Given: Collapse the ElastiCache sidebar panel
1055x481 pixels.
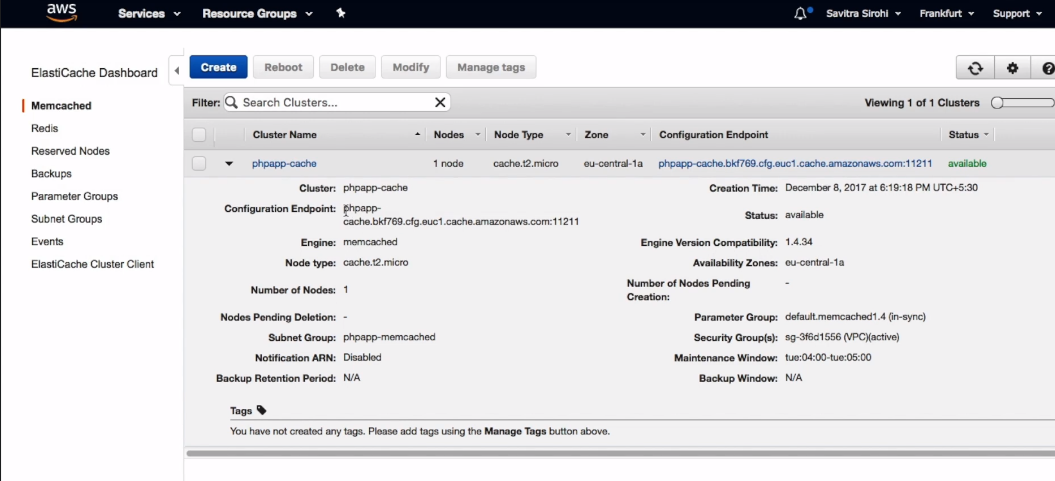Looking at the screenshot, I should point(176,71).
